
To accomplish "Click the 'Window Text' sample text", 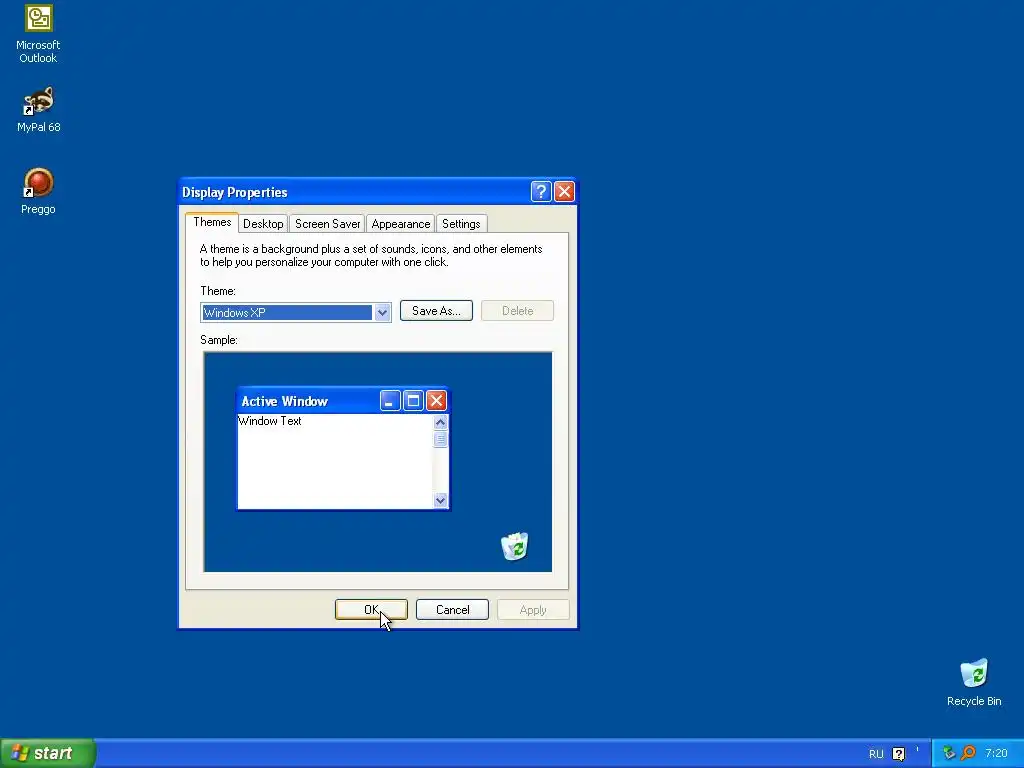I will click(270, 421).
